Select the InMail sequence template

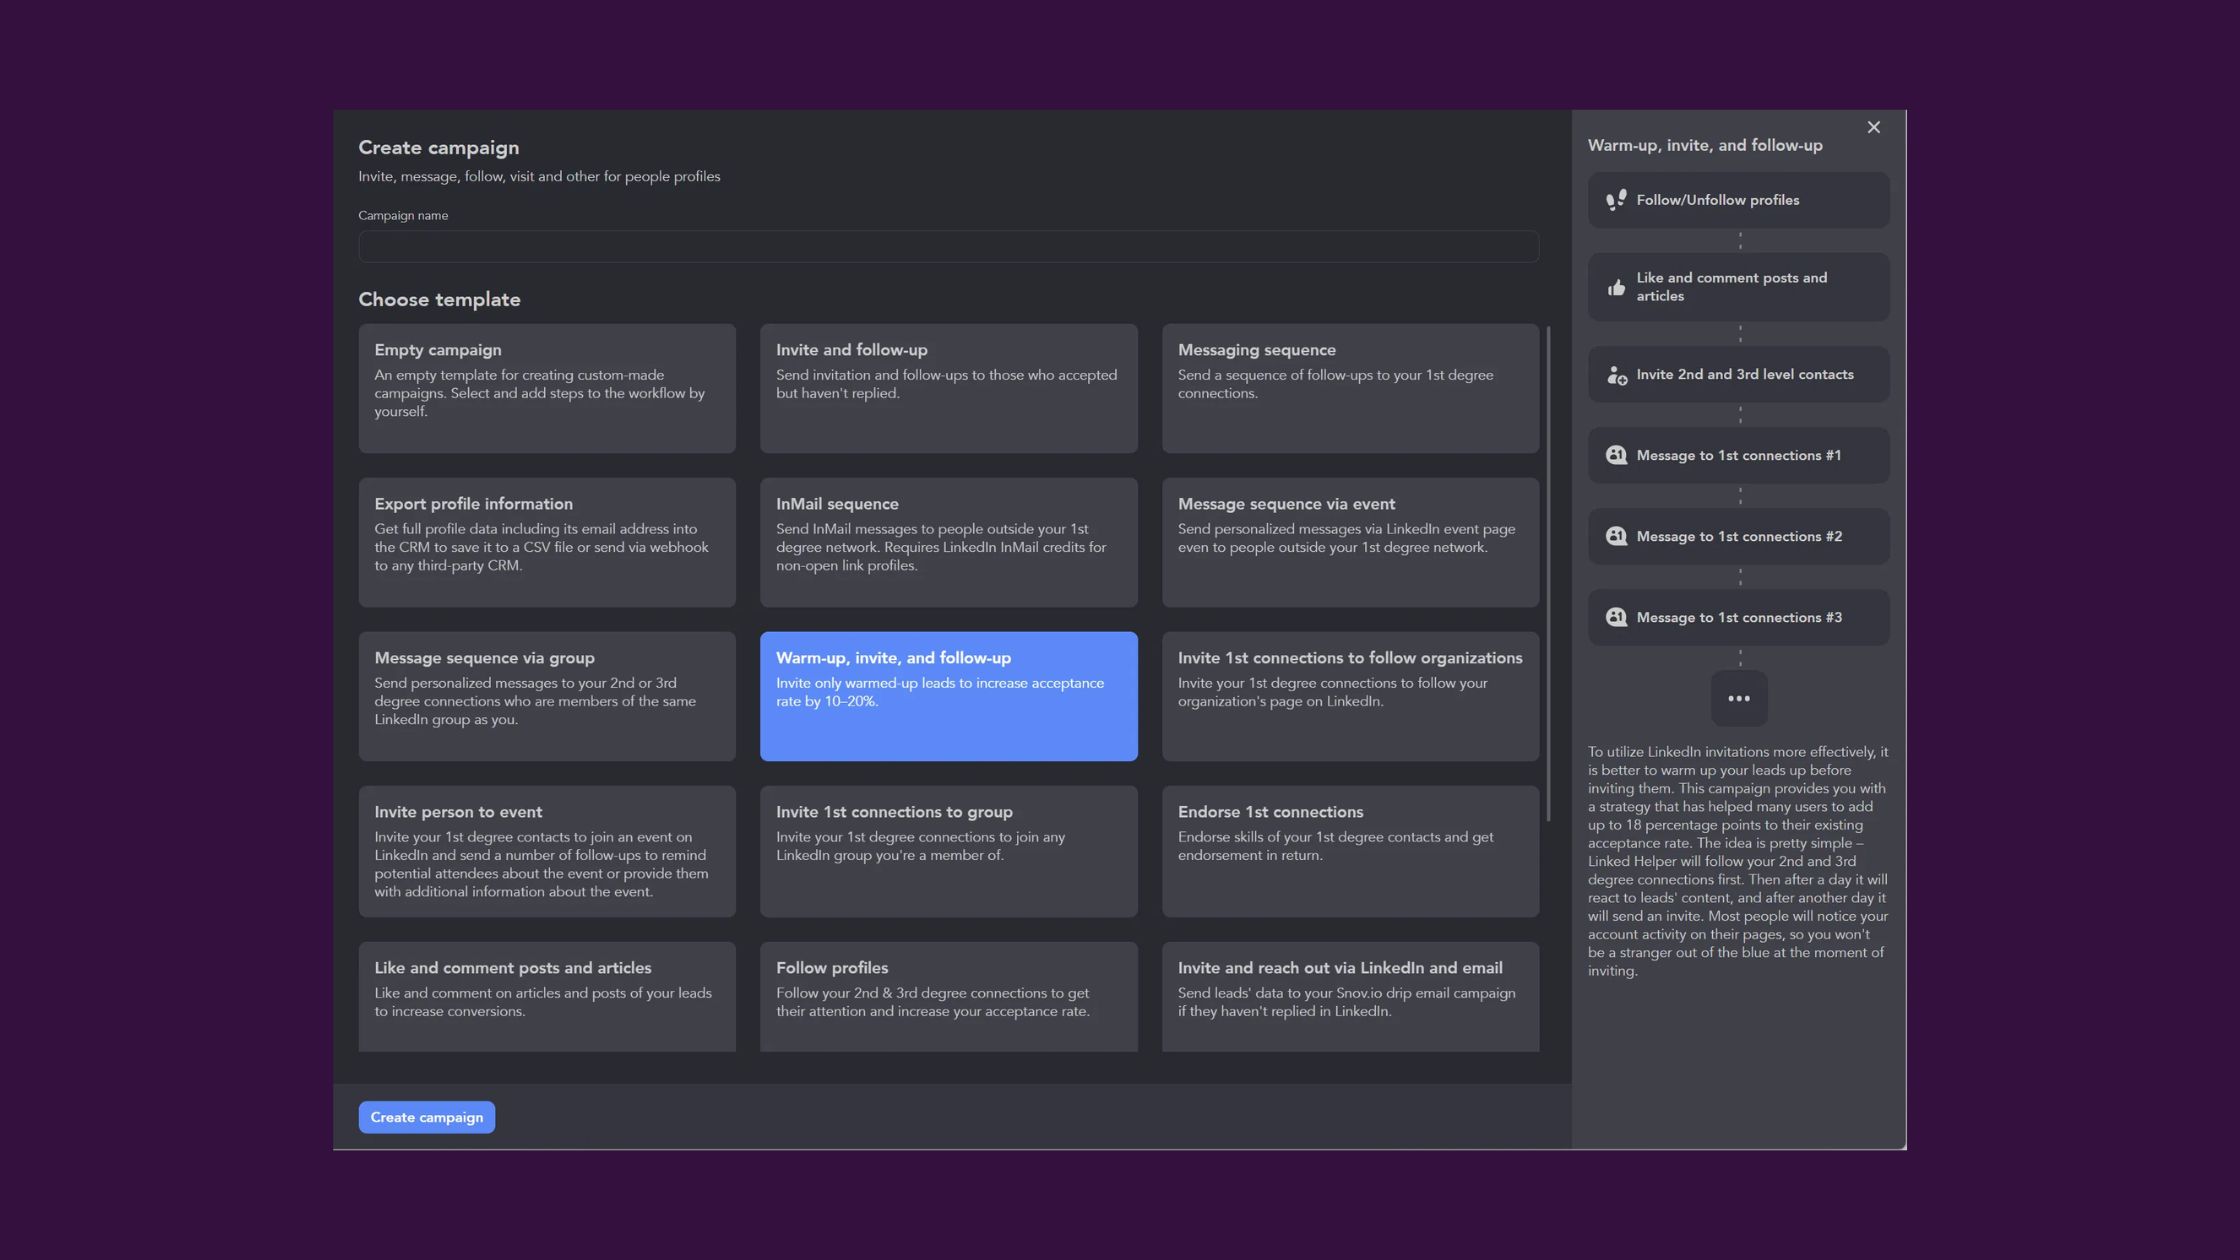click(948, 542)
